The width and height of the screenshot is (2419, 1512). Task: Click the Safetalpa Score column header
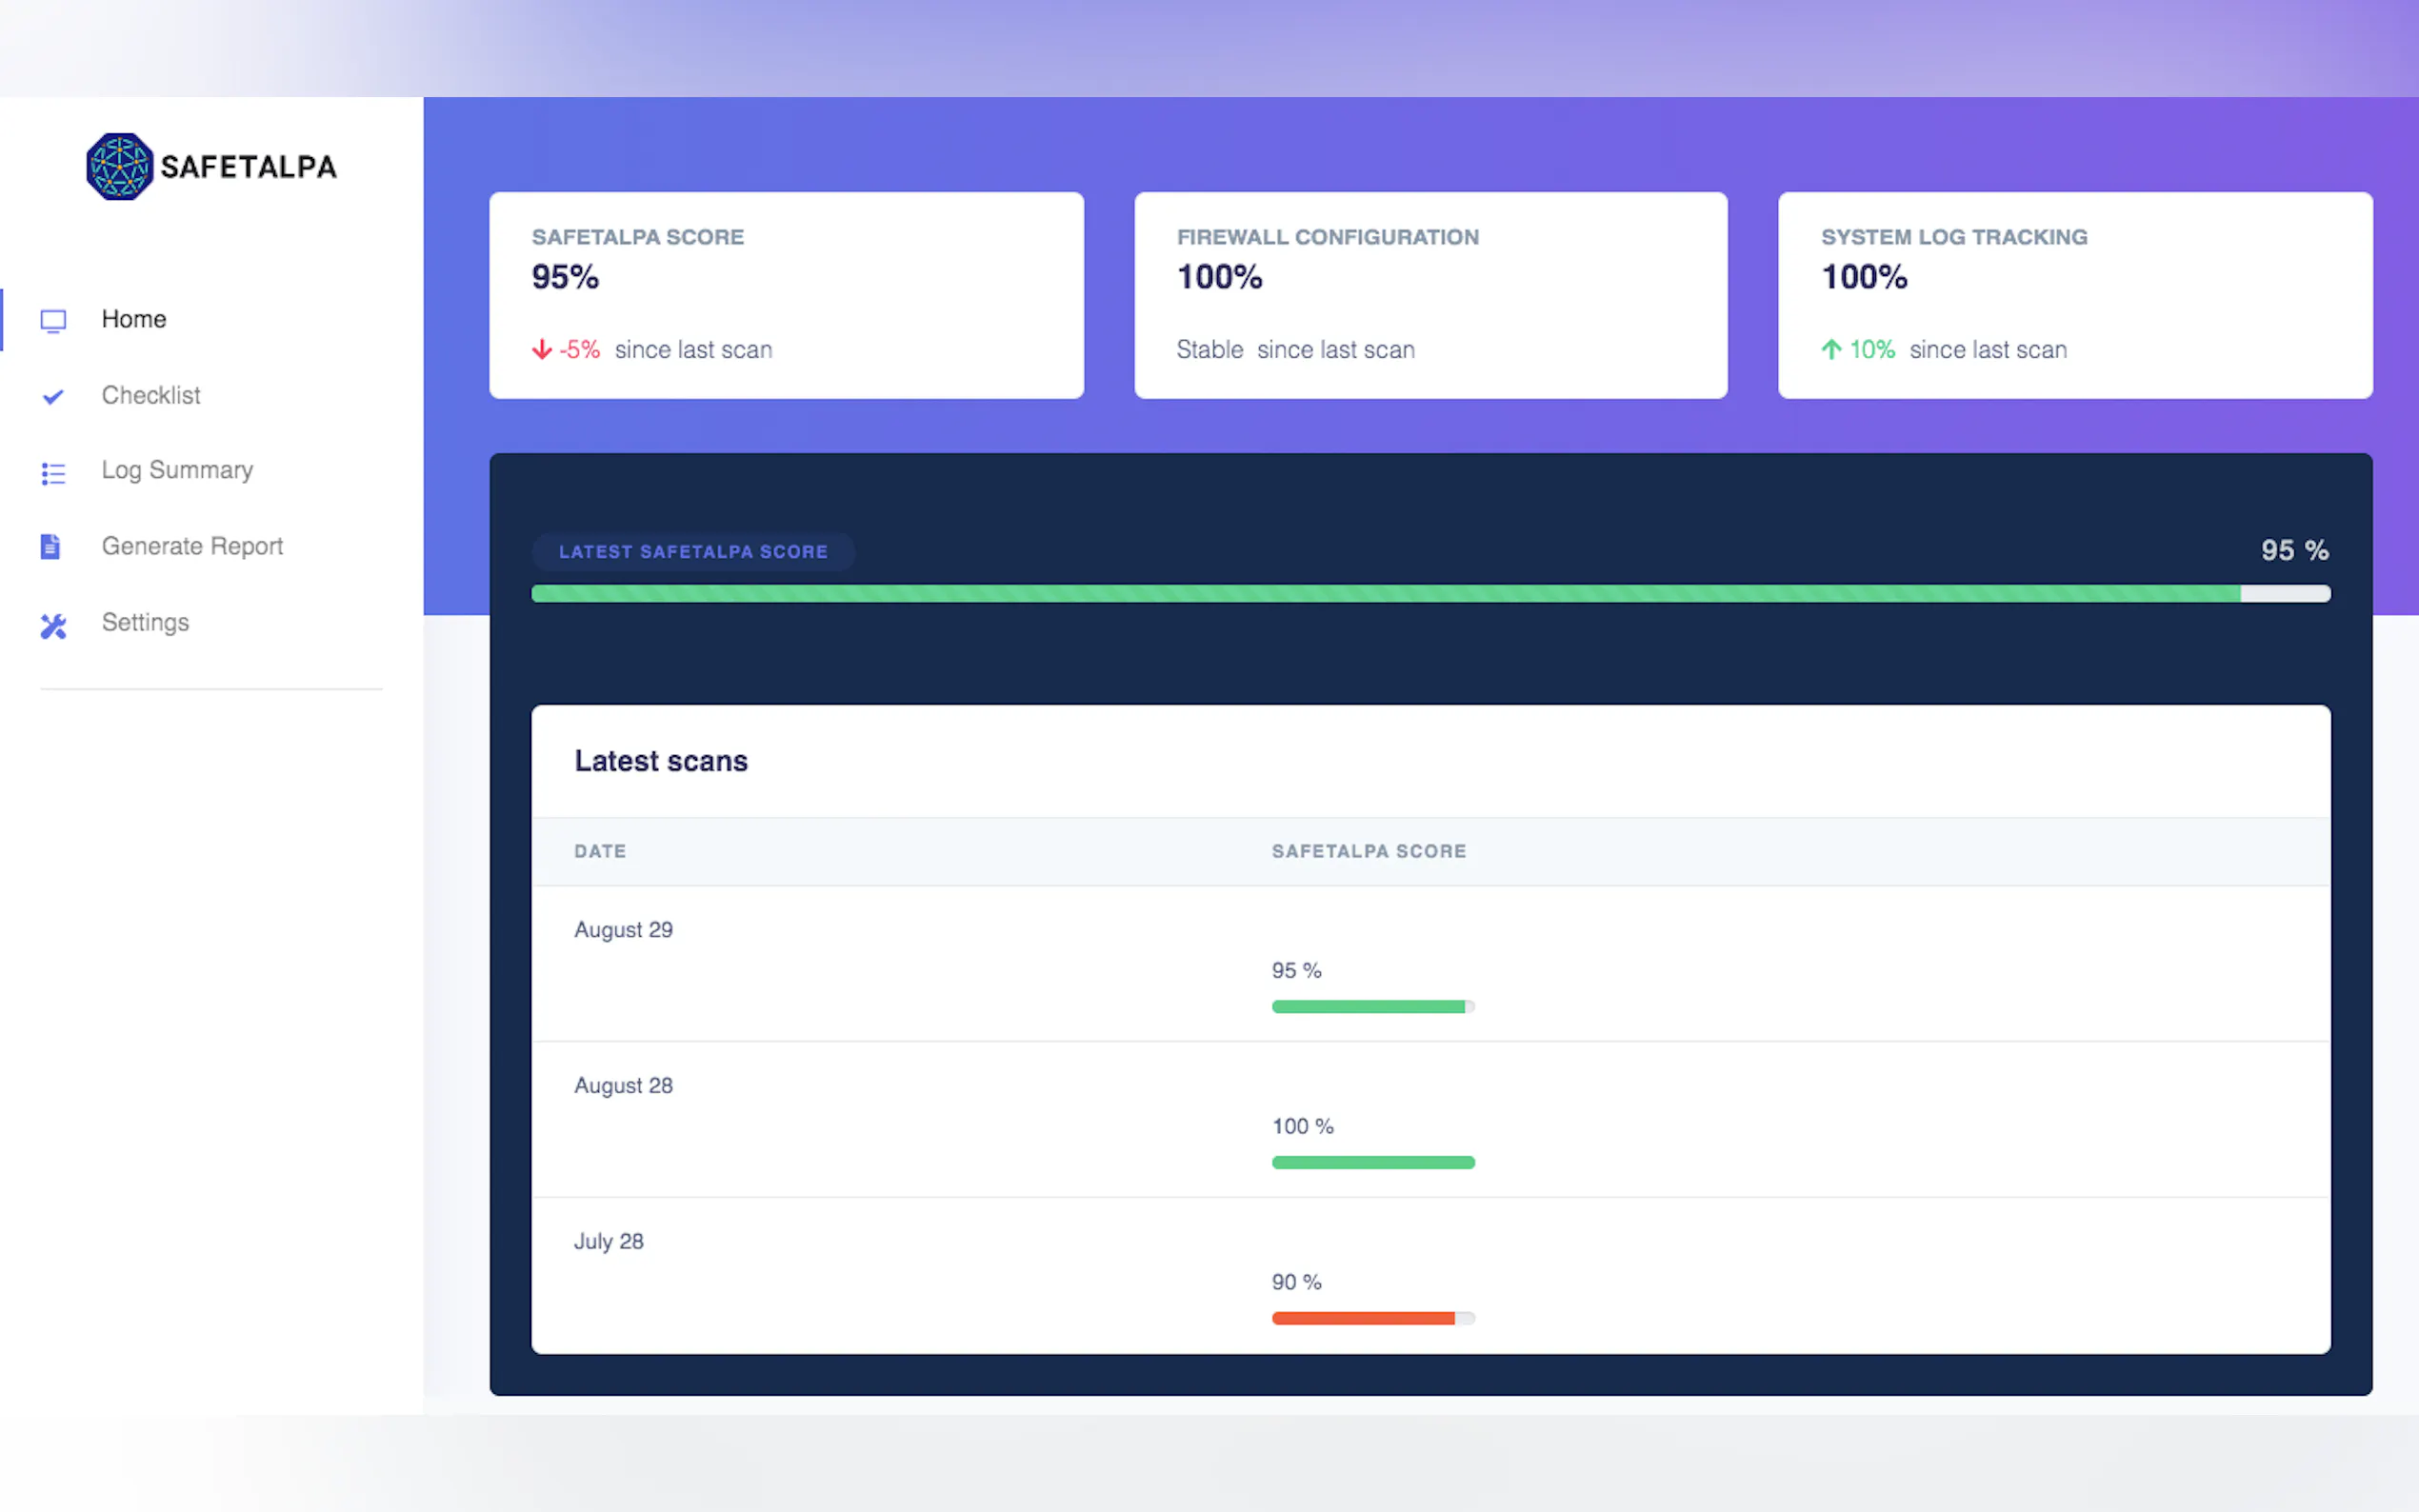click(x=1368, y=851)
